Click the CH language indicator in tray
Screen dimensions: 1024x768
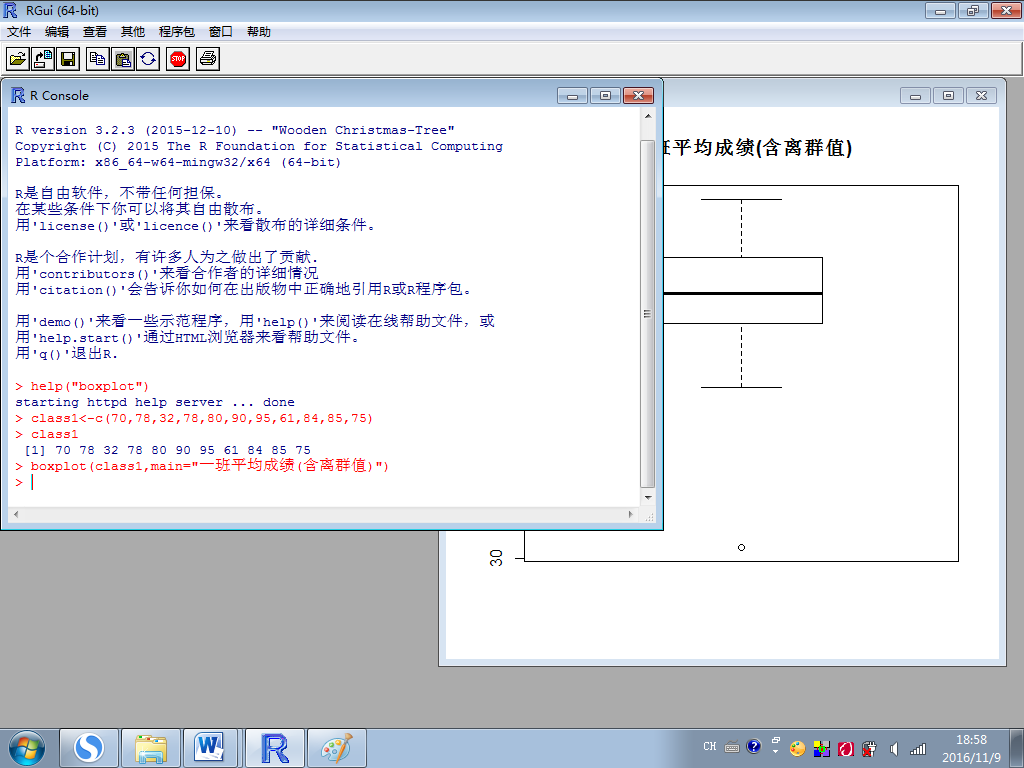pos(710,746)
